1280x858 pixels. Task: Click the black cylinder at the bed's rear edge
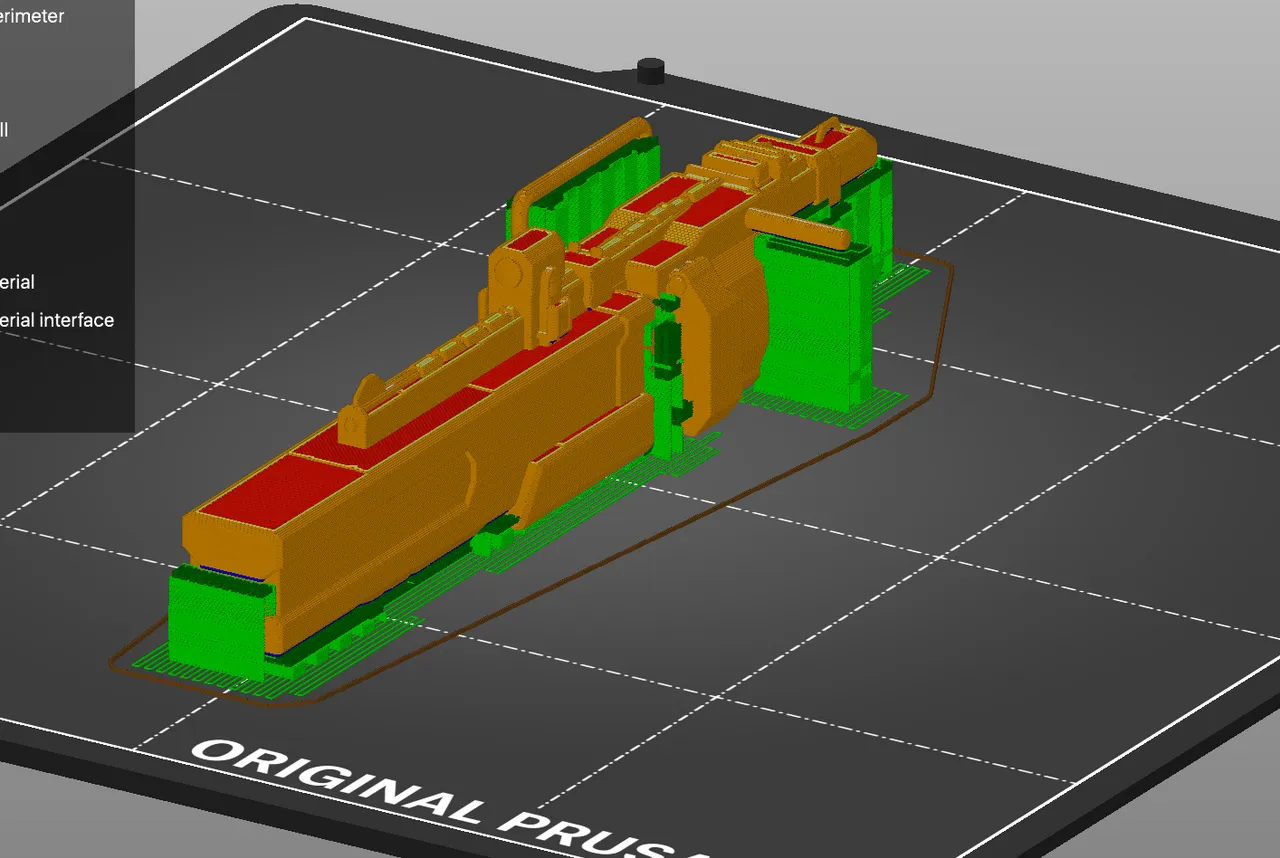pos(651,71)
